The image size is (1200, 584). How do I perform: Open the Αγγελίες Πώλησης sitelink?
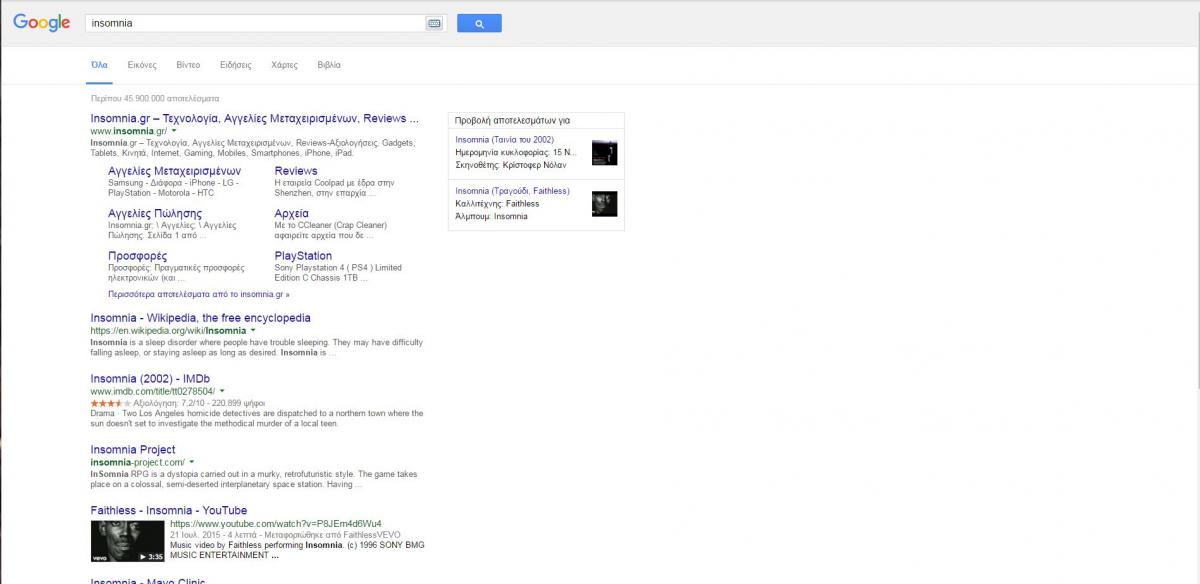pos(155,213)
